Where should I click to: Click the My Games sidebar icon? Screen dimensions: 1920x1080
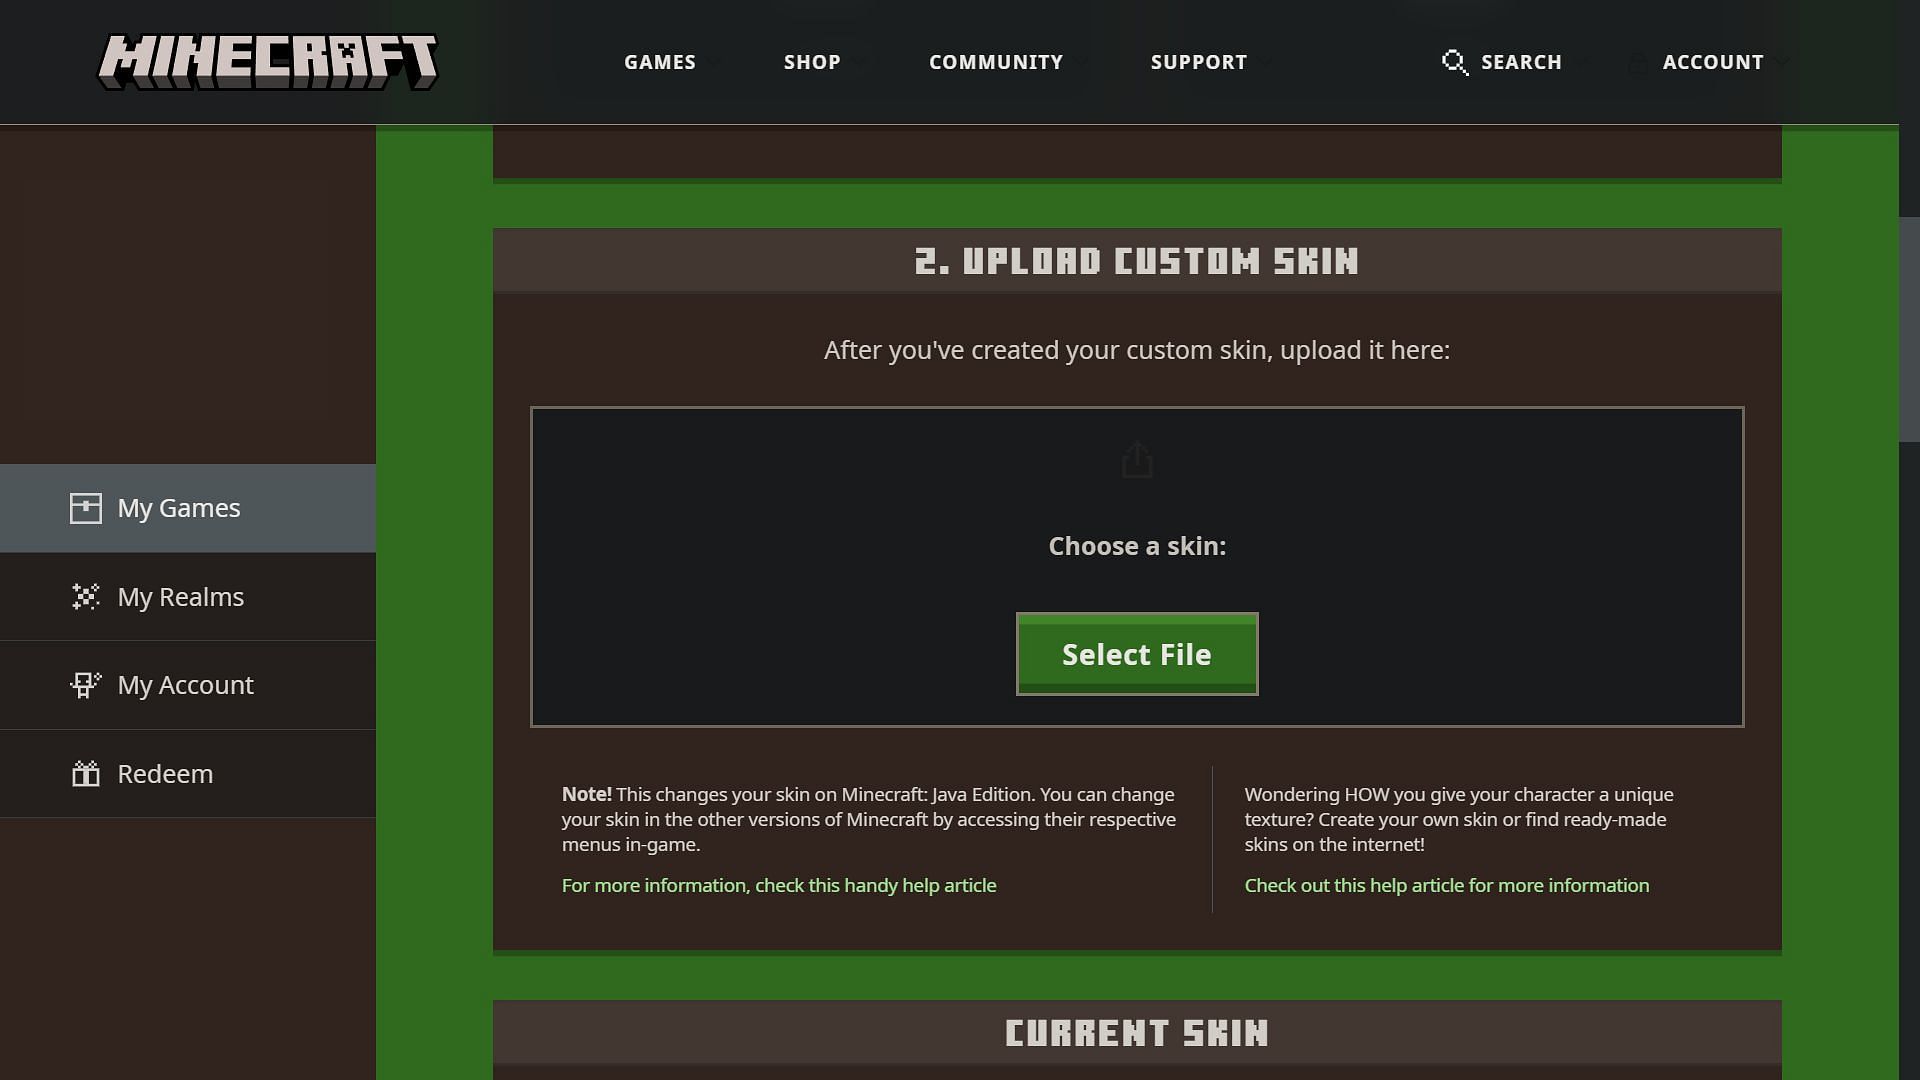(86, 508)
